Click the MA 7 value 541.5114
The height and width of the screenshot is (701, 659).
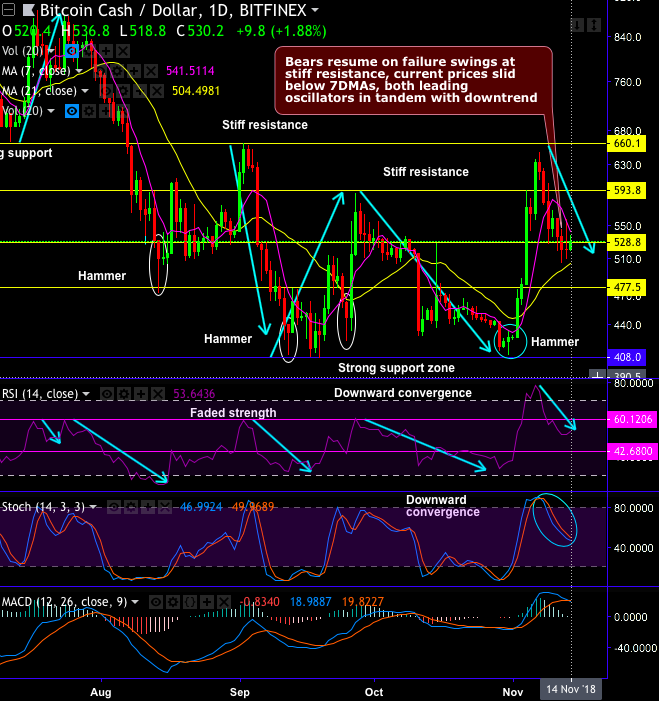190,71
